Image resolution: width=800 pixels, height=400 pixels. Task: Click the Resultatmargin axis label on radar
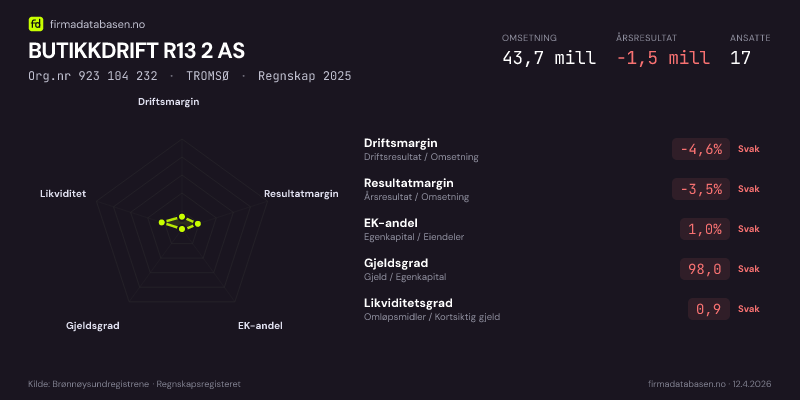[x=301, y=193]
